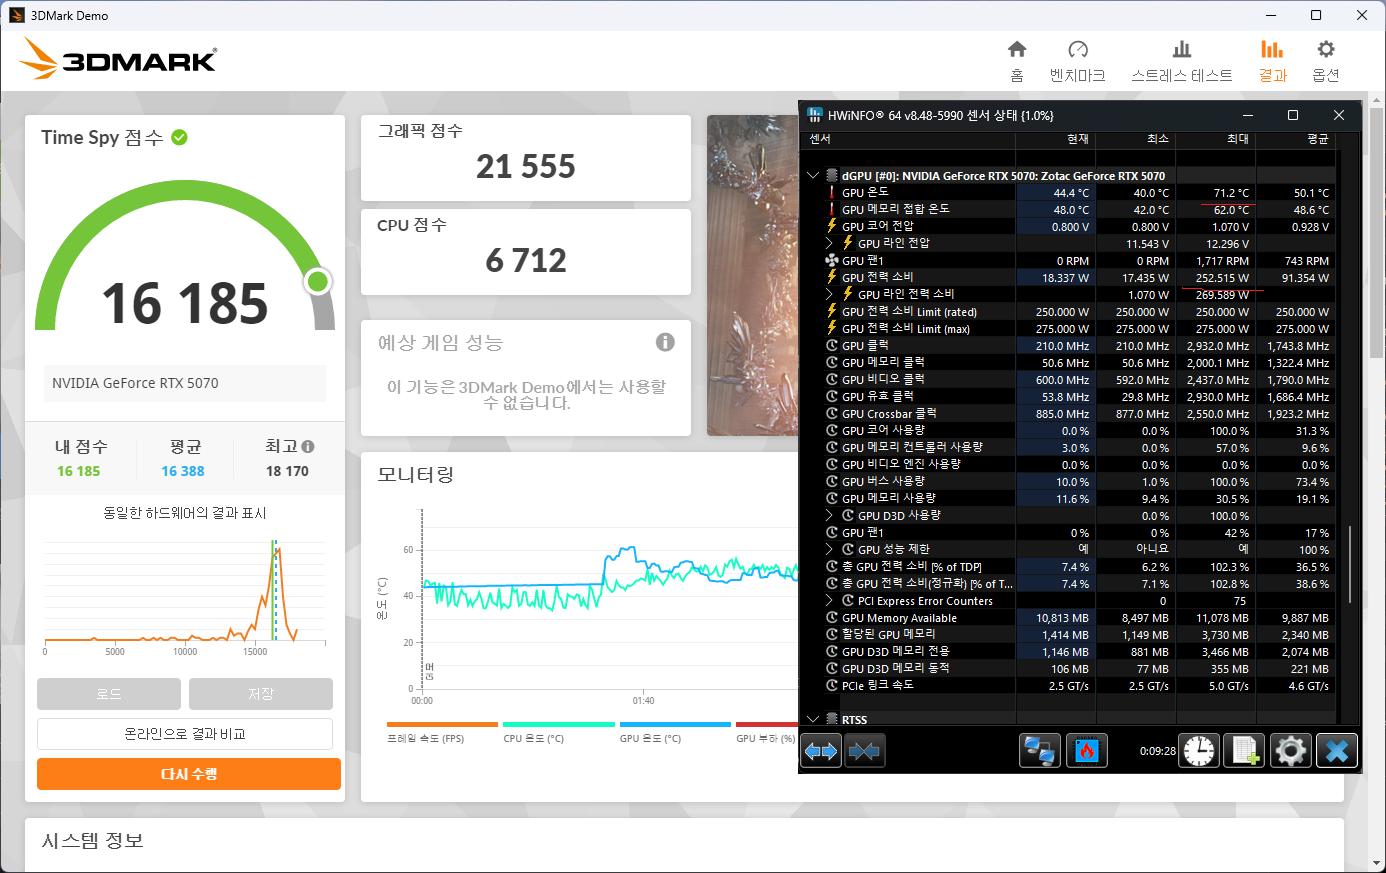Expand the GPU D3D 사용량 row

(829, 516)
